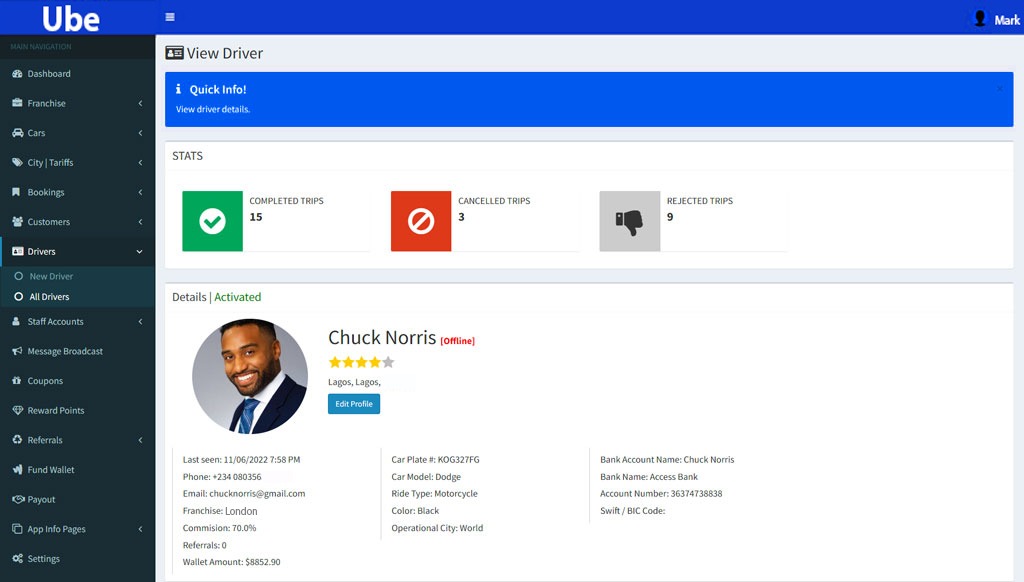Click the Message Broadcast megaphone icon

(x=18, y=351)
